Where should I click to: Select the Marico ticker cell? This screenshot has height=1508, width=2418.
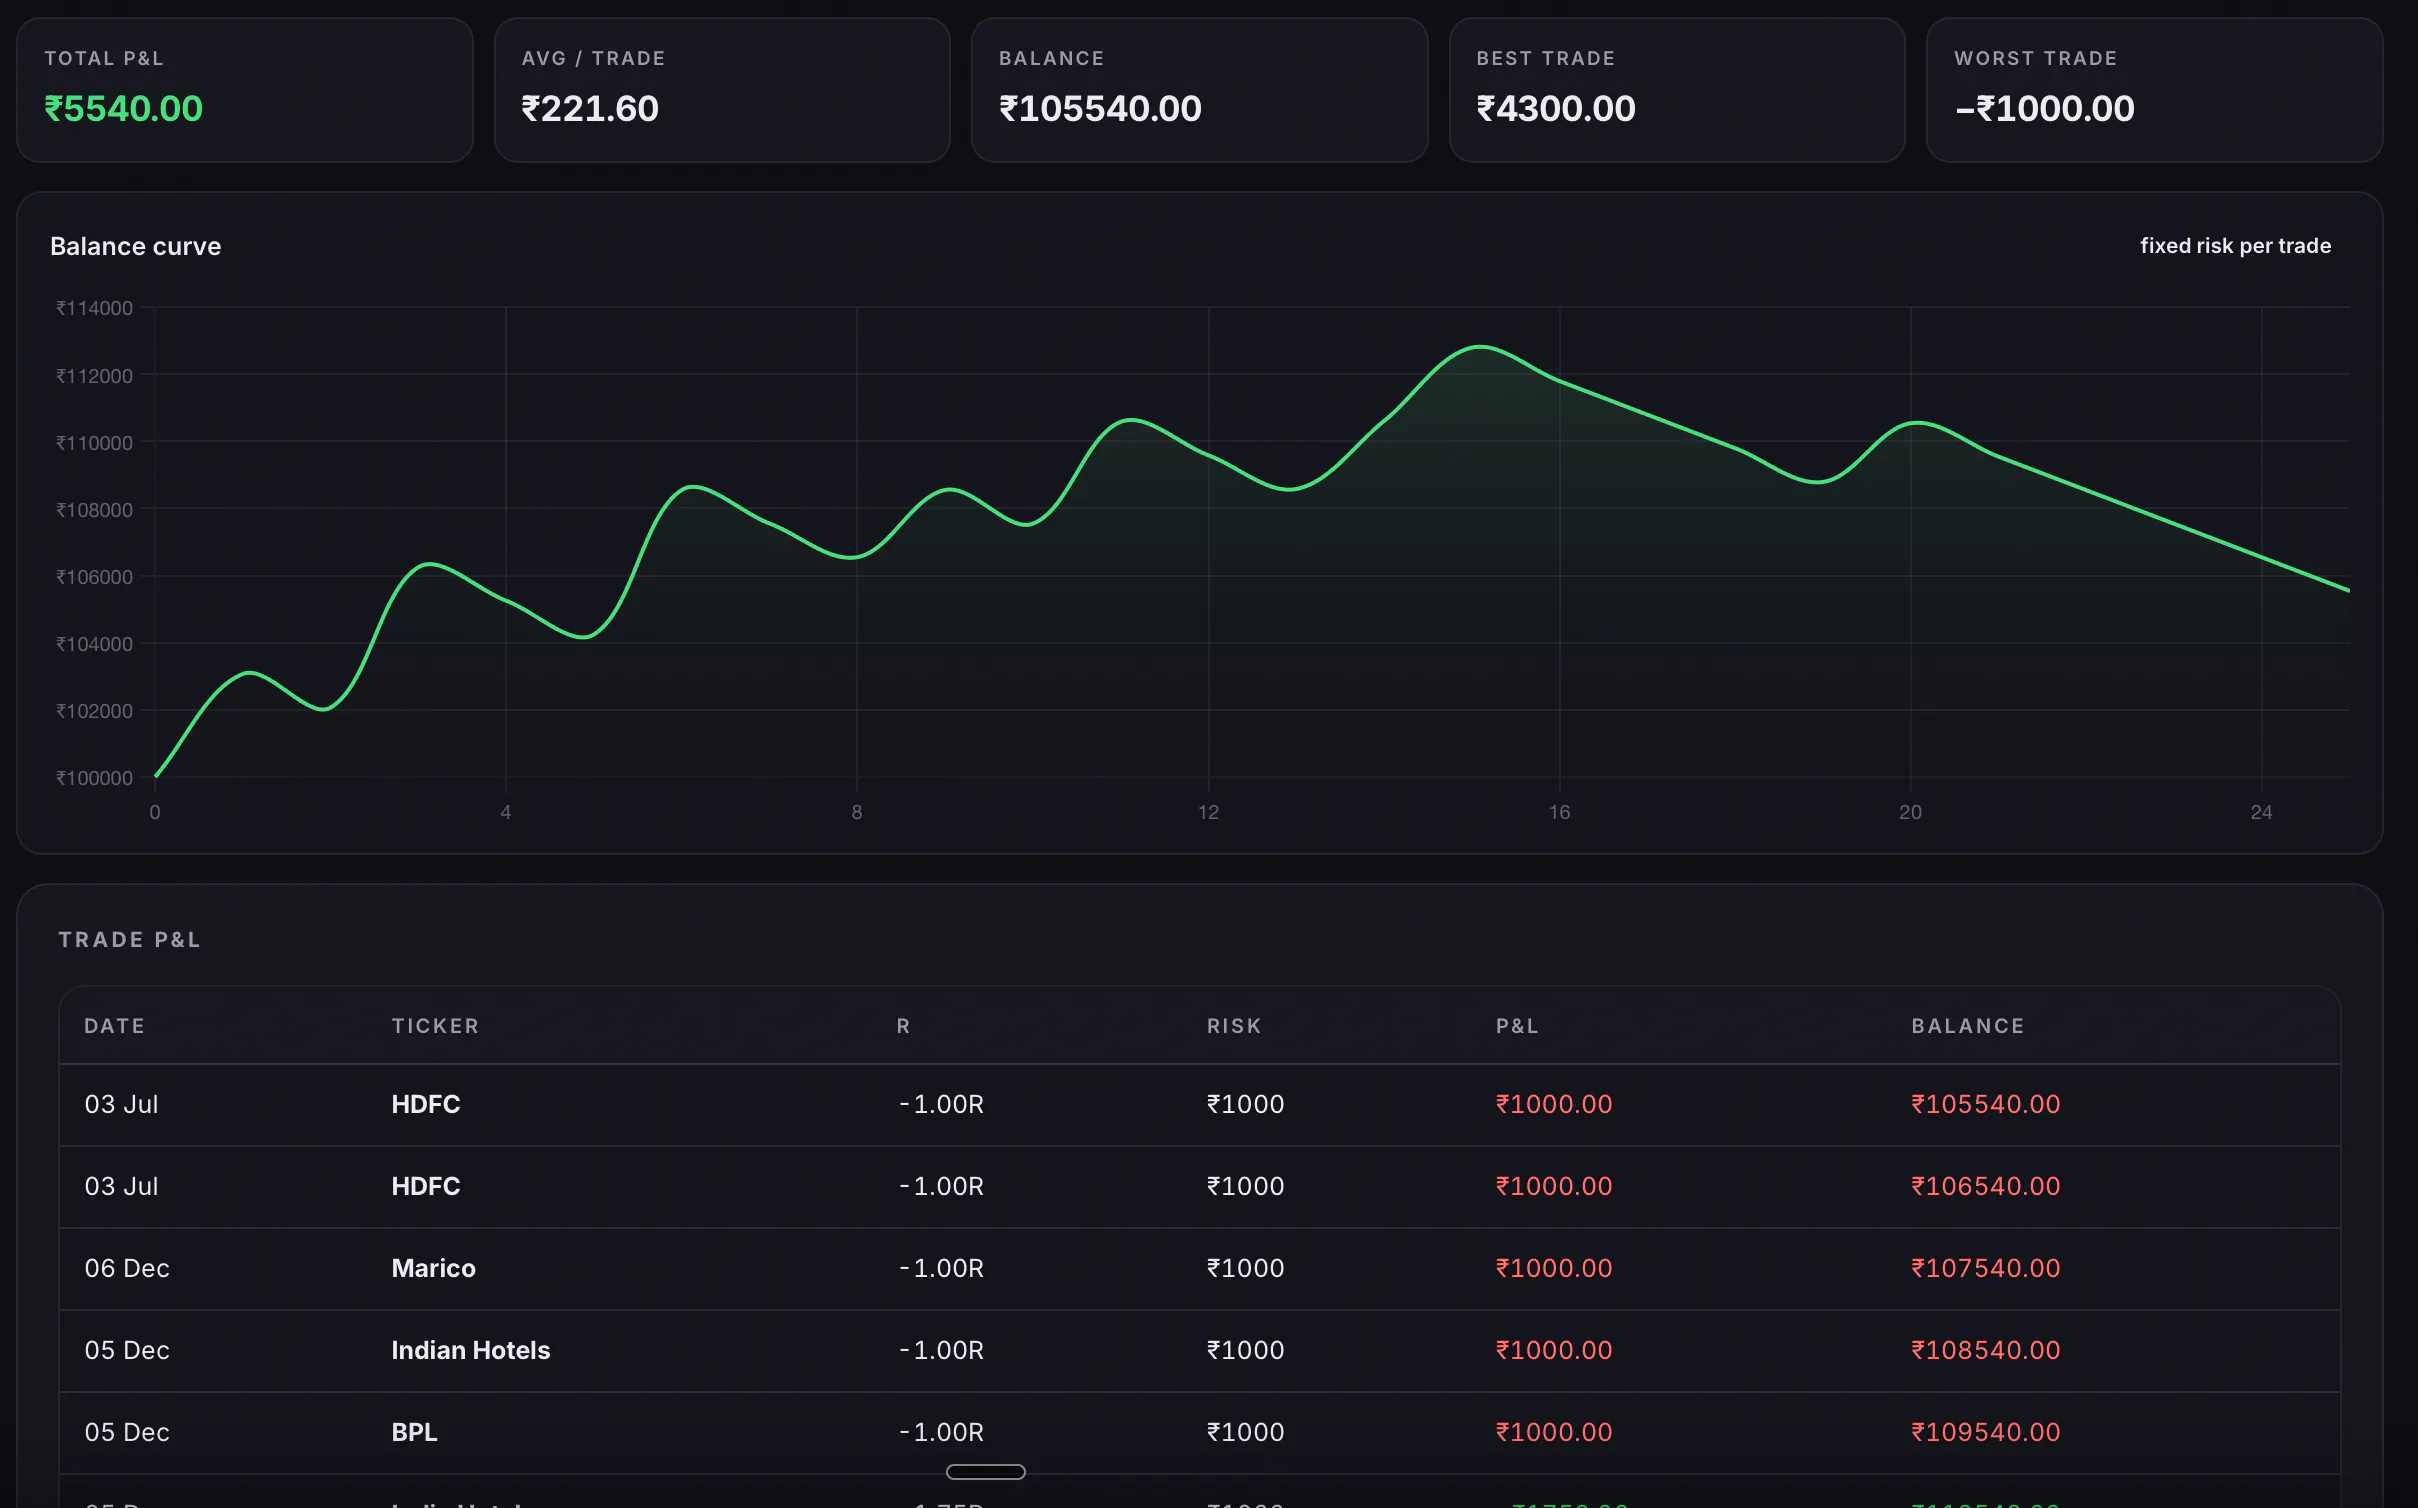[433, 1268]
